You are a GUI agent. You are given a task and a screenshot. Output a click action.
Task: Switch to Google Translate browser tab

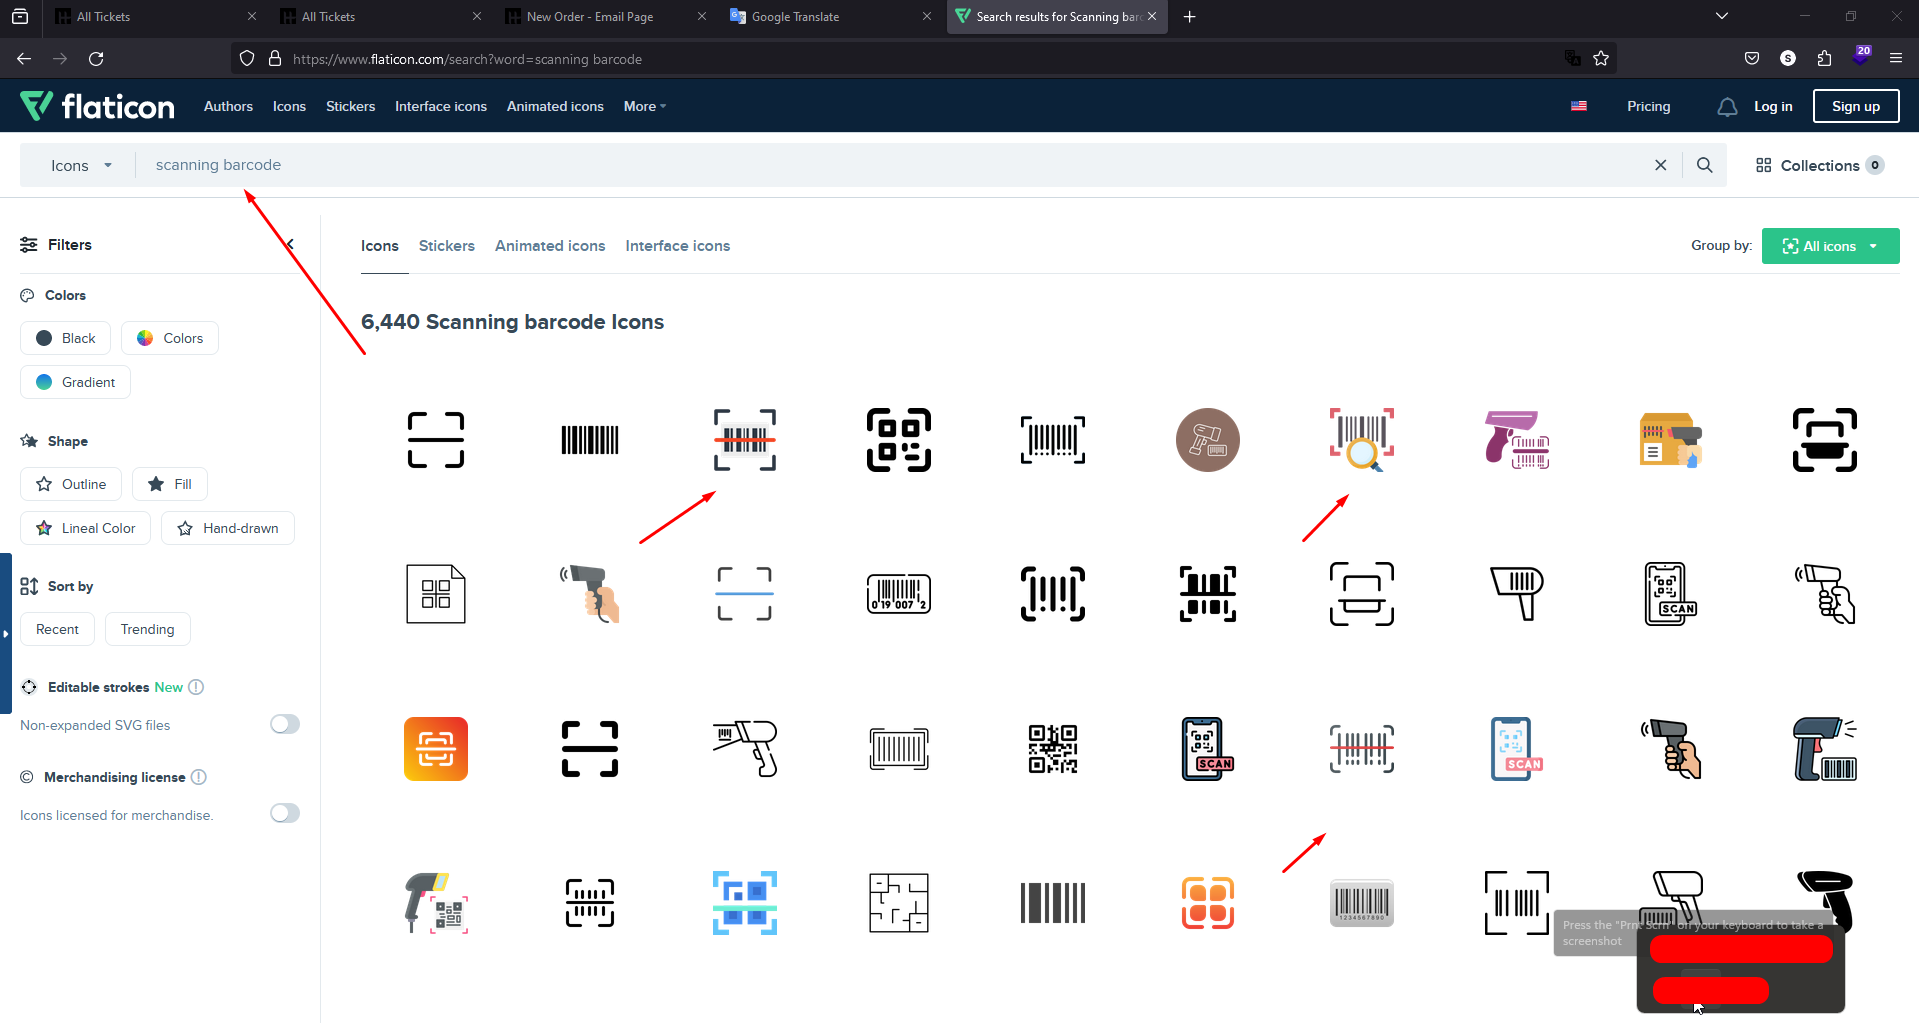coord(831,17)
